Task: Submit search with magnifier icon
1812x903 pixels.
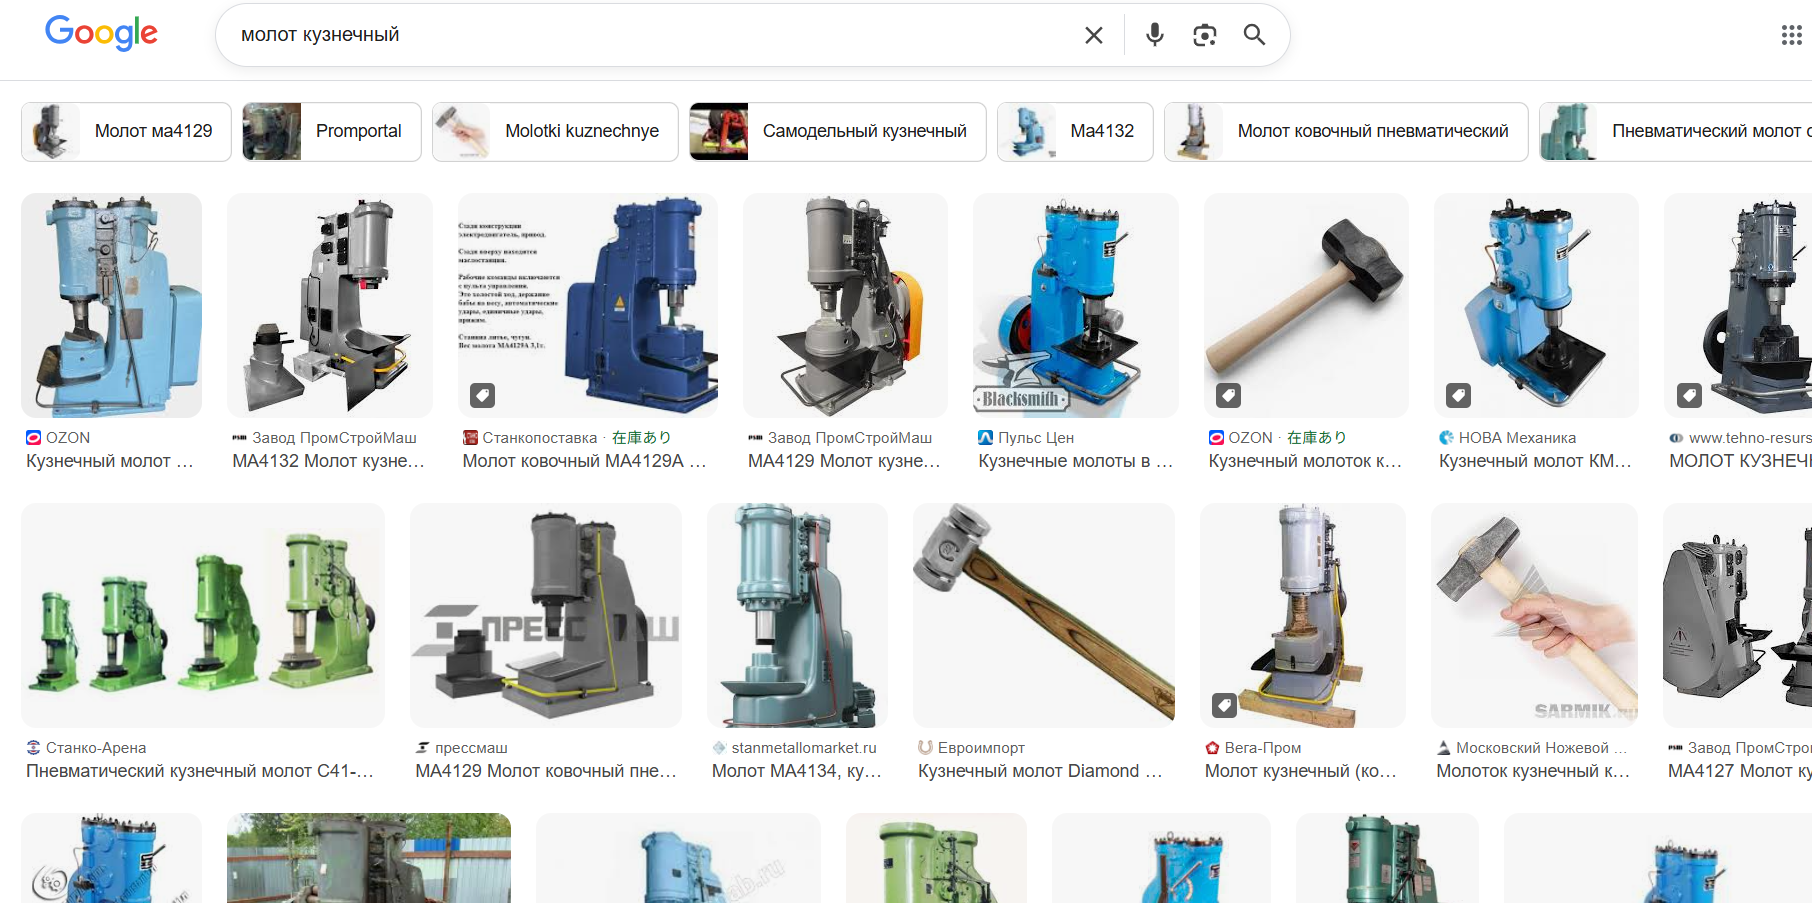Action: coord(1254,35)
